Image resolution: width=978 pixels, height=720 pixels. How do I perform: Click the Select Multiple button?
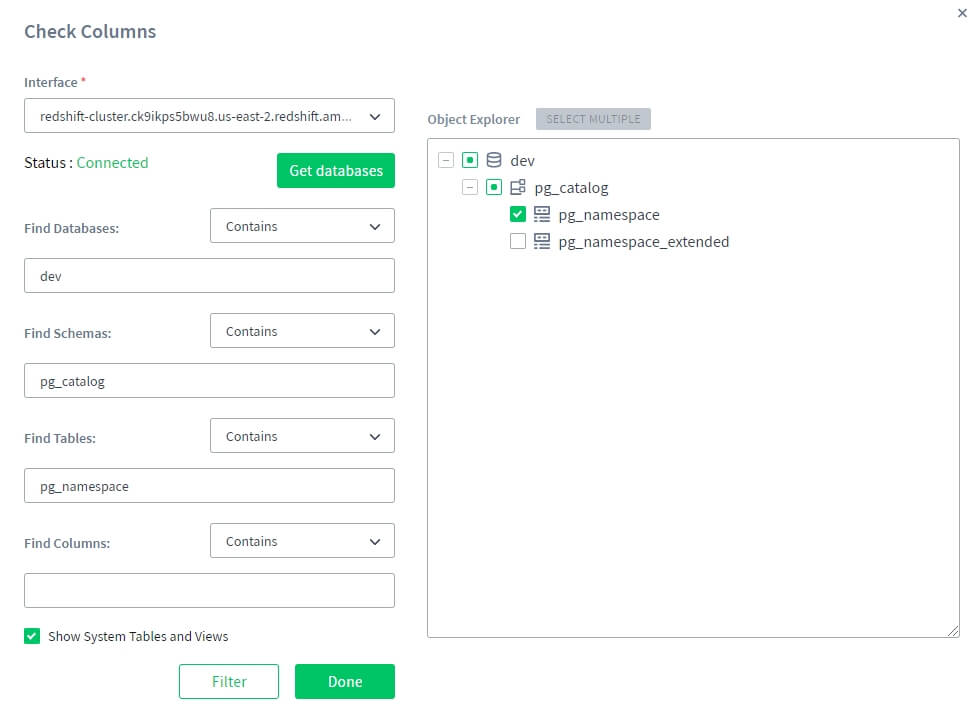593,119
